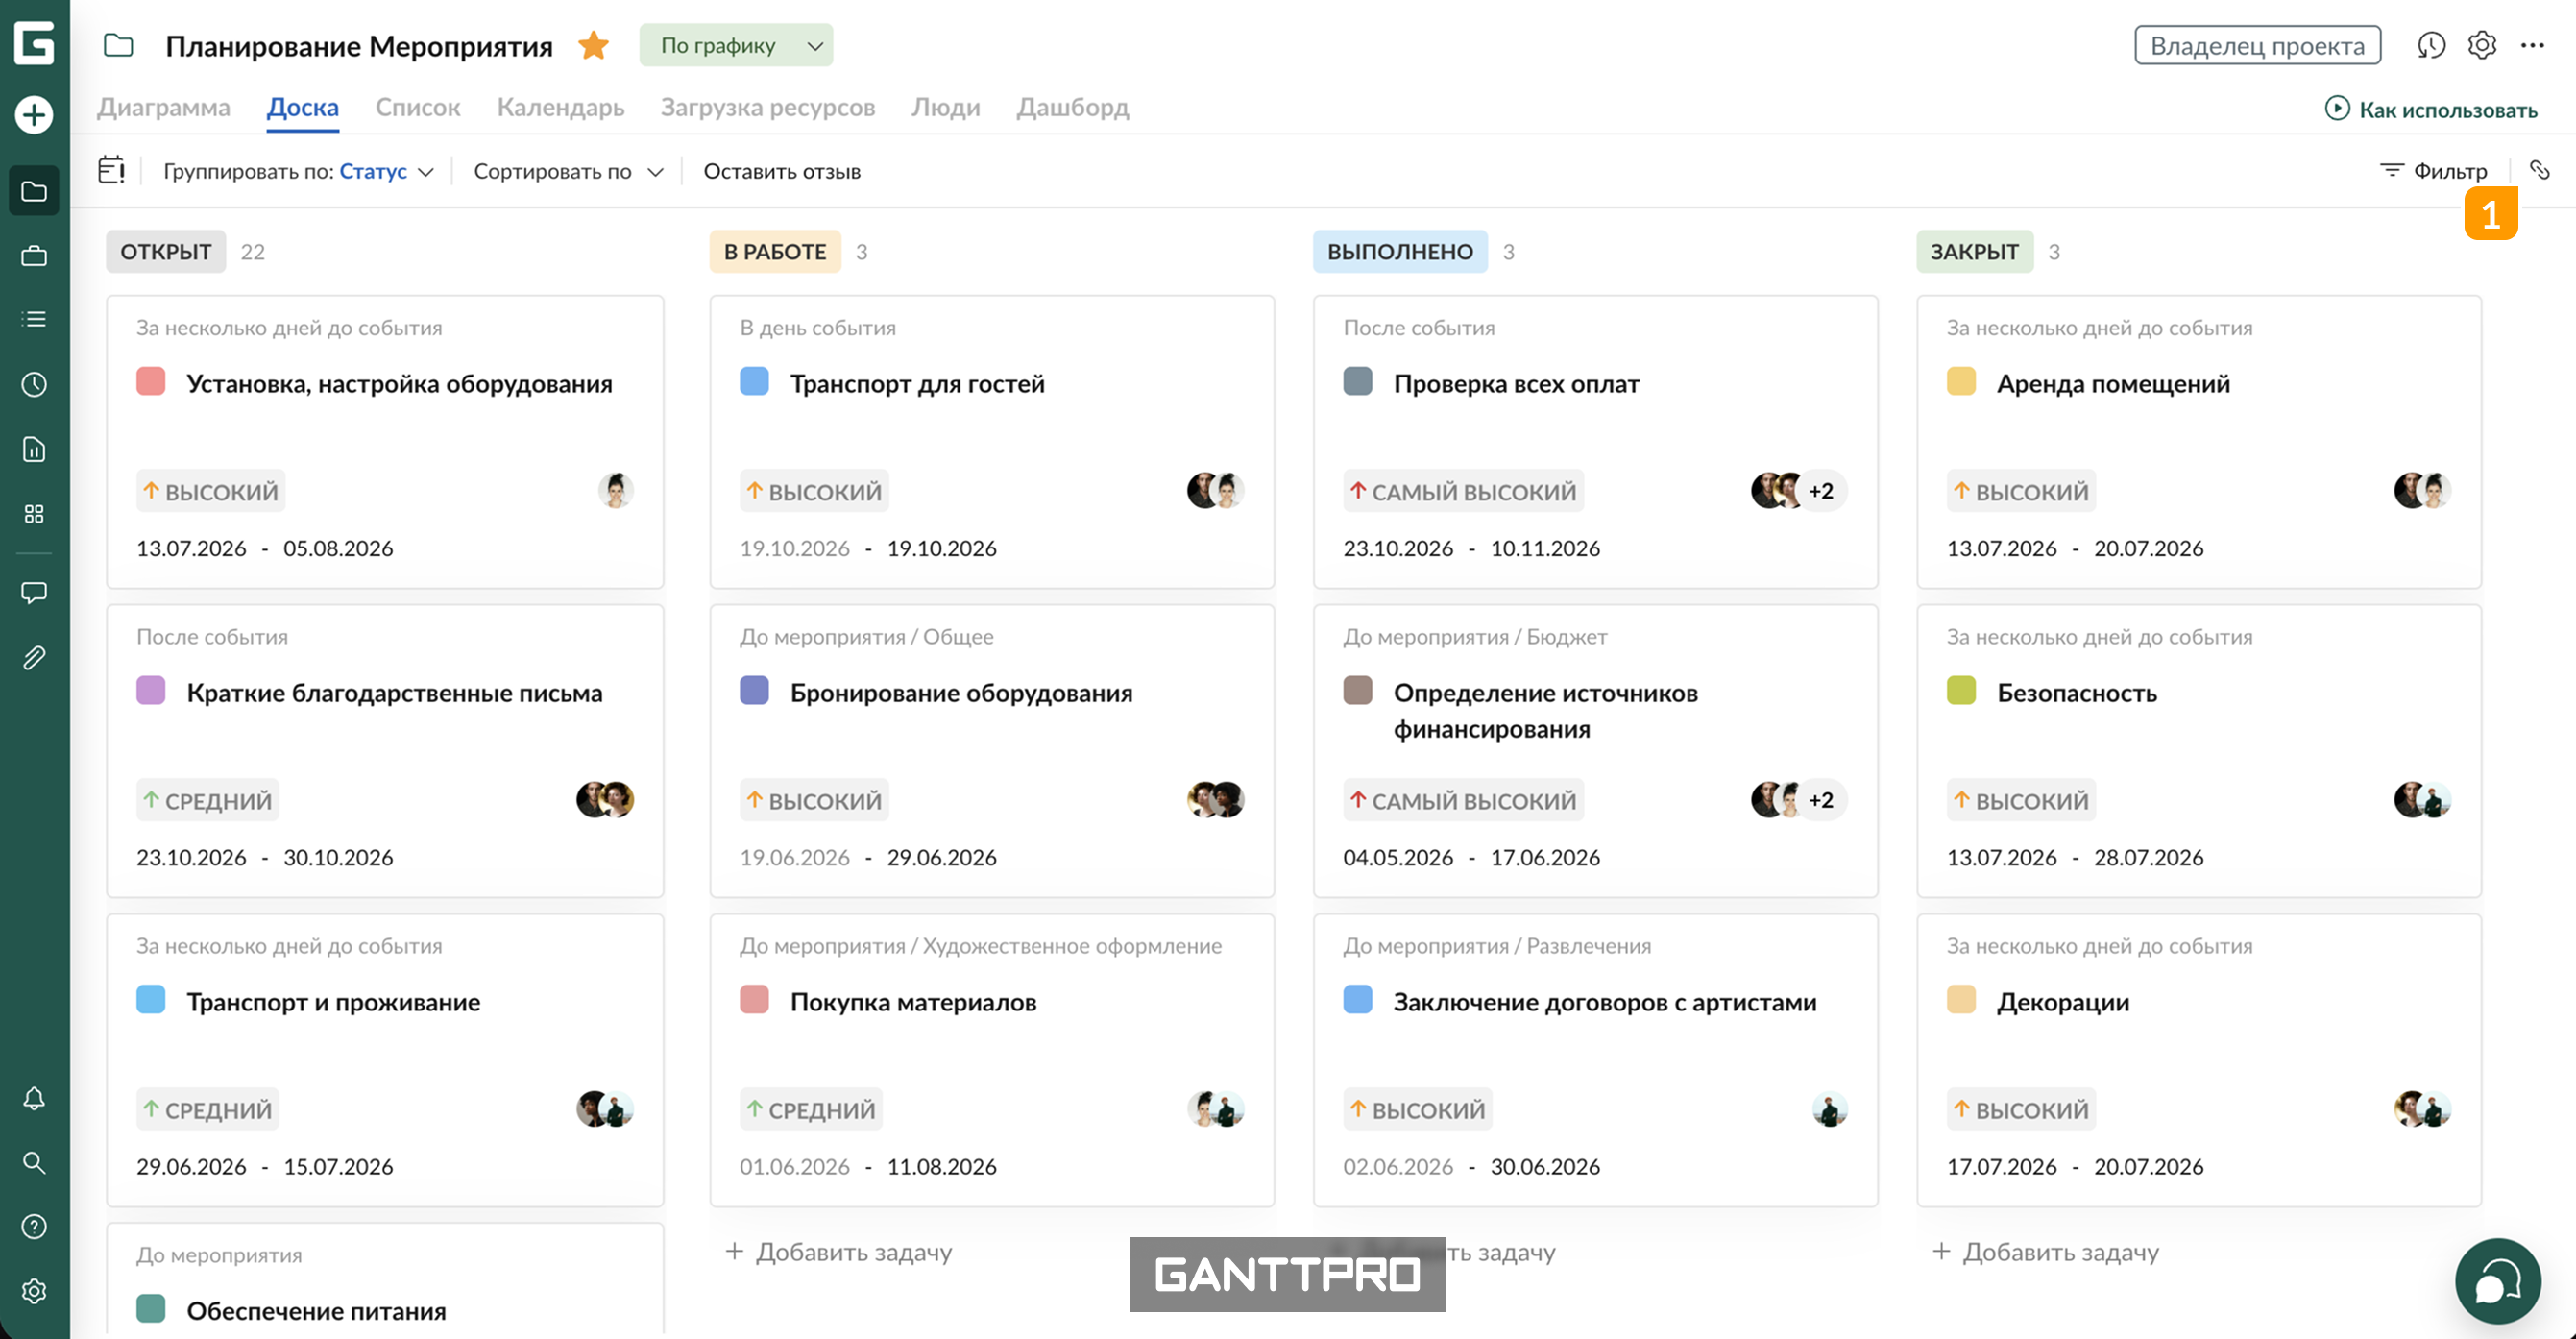Open the notifications bell icon
Screen dimensions: 2576x1339
[x=34, y=1098]
